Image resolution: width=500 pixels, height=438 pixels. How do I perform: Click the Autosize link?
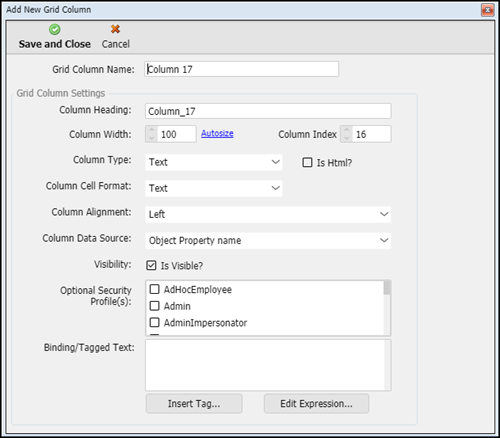point(217,133)
